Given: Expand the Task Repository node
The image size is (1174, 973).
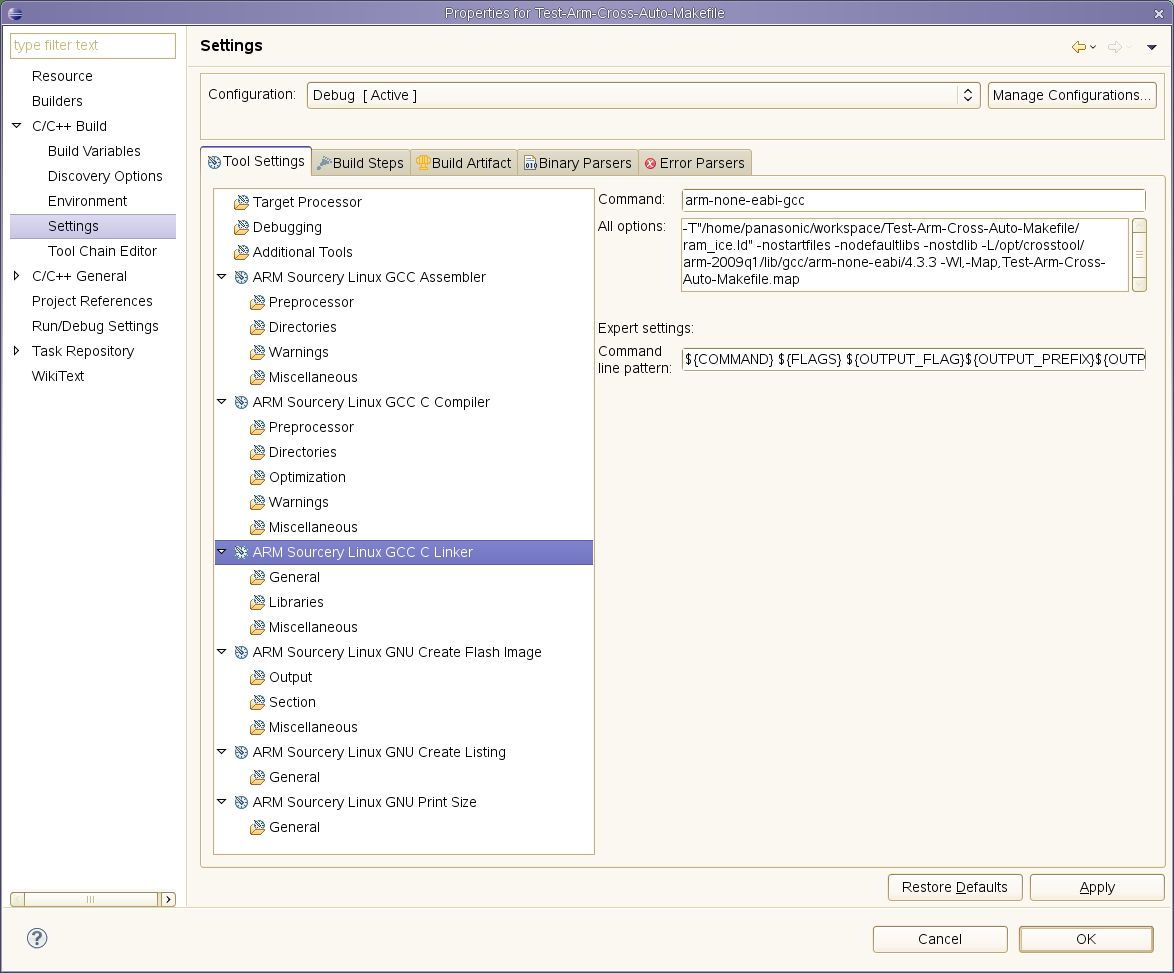Looking at the screenshot, I should point(16,351).
